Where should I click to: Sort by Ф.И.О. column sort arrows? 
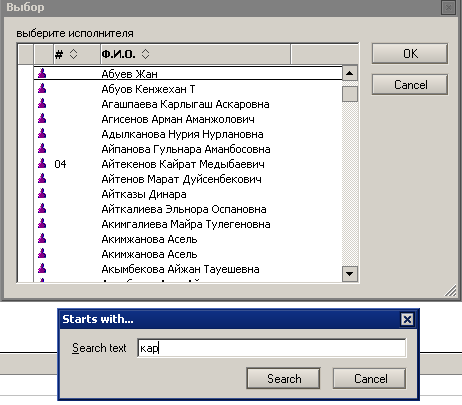(x=145, y=54)
